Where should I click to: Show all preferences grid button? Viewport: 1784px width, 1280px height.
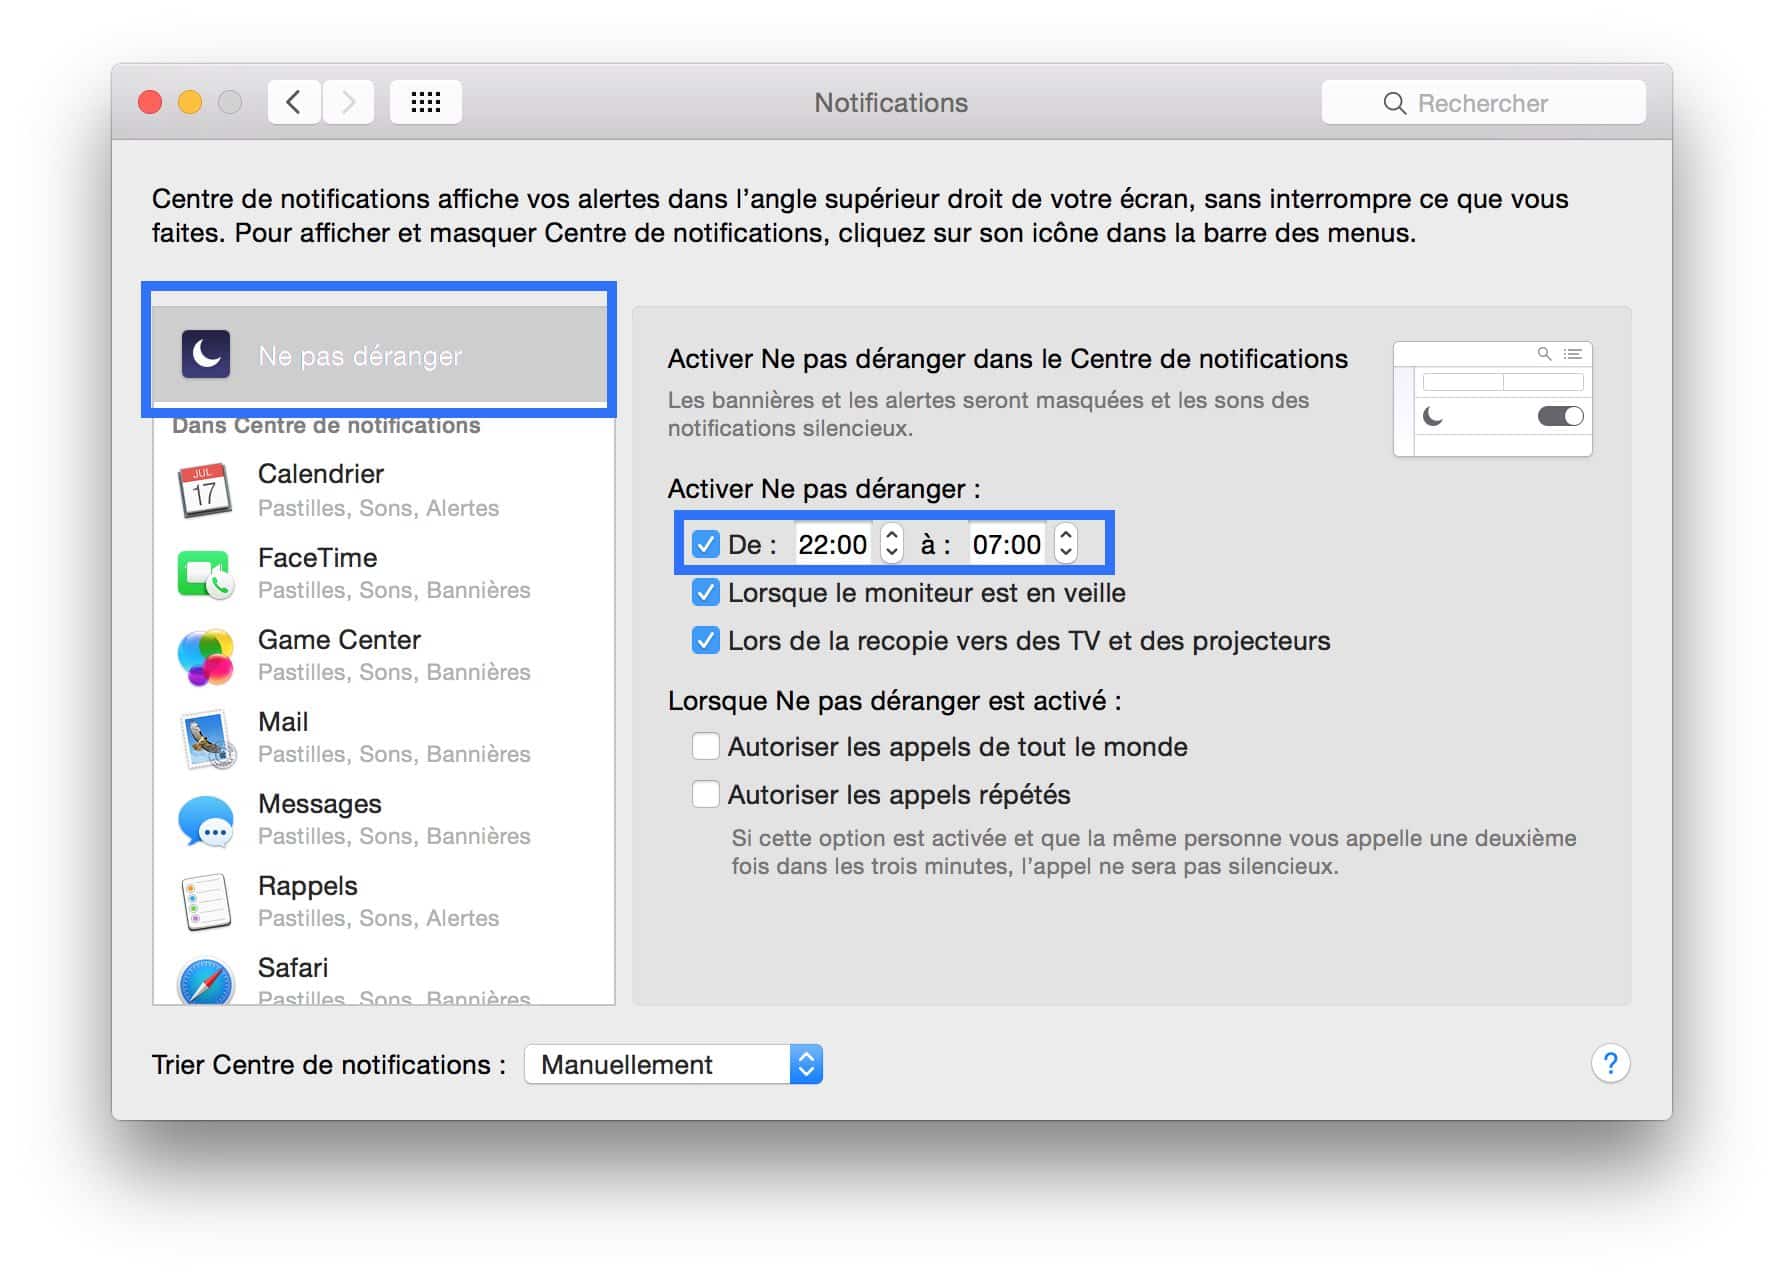[426, 102]
